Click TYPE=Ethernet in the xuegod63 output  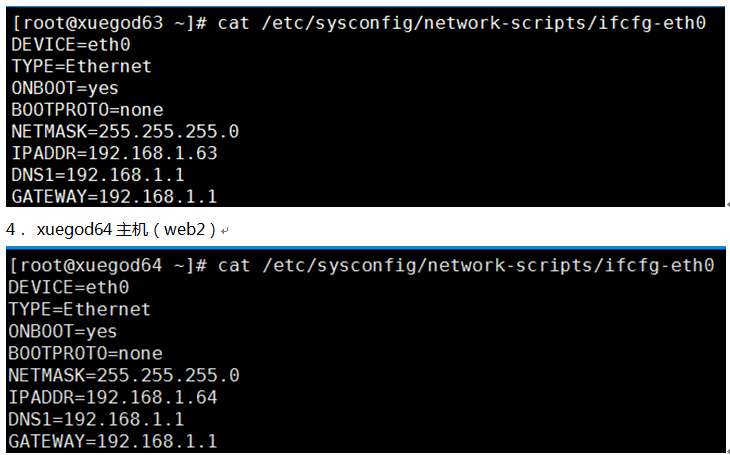(81, 66)
